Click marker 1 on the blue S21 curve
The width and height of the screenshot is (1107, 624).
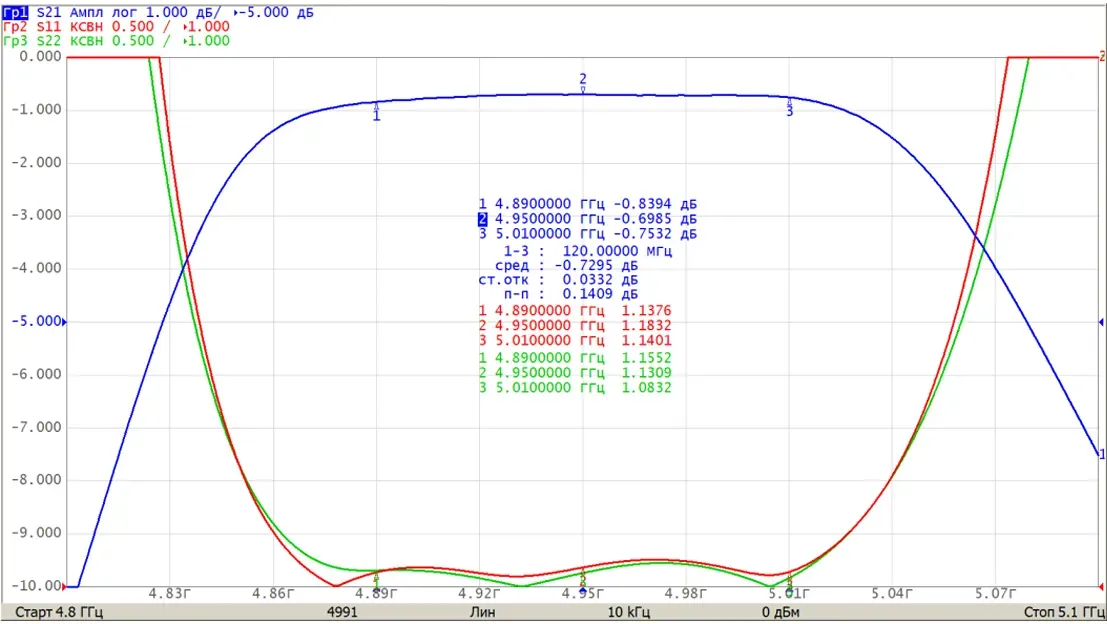376,110
